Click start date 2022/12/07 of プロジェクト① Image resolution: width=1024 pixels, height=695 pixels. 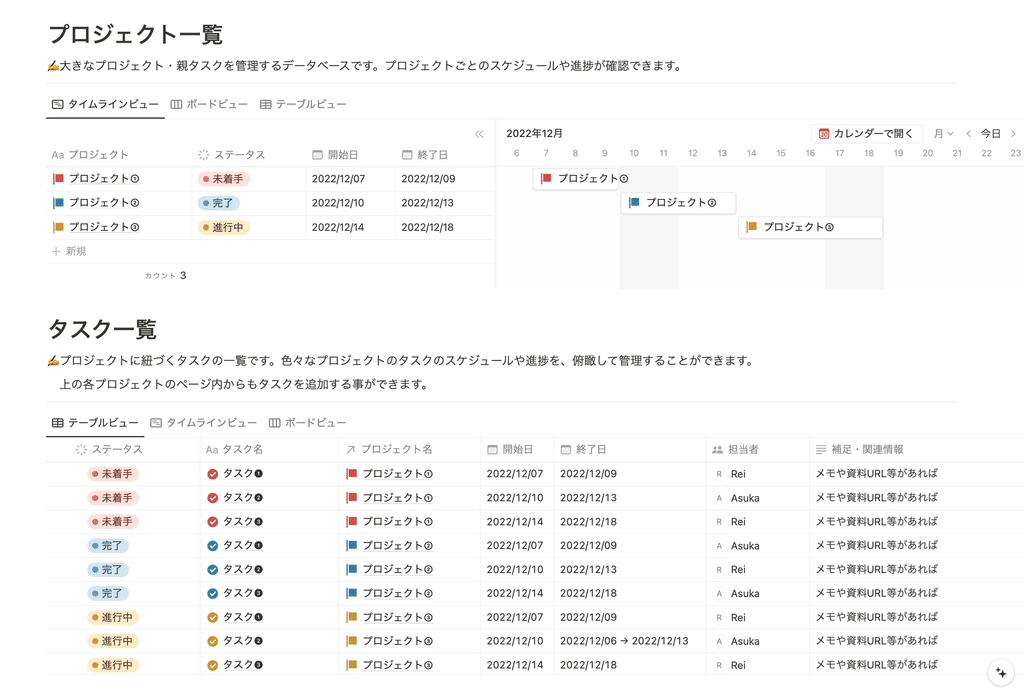[x=338, y=179]
